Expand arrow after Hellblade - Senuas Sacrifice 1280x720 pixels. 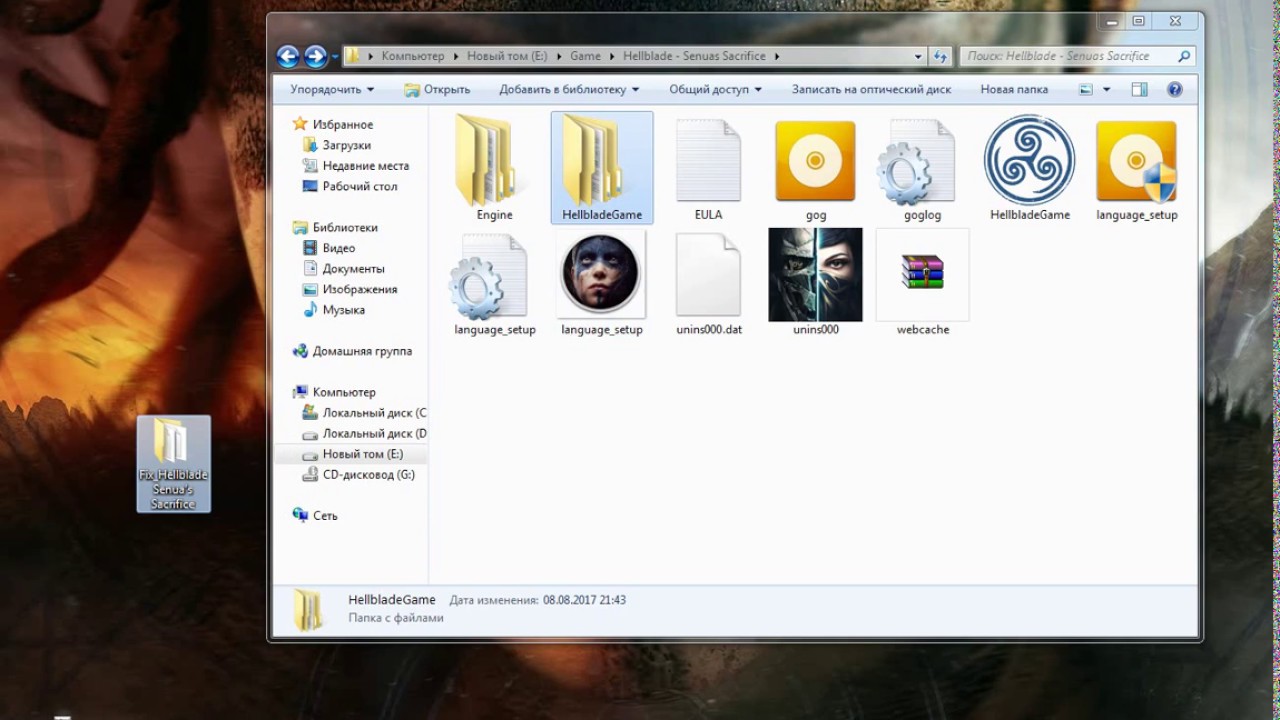coord(776,56)
